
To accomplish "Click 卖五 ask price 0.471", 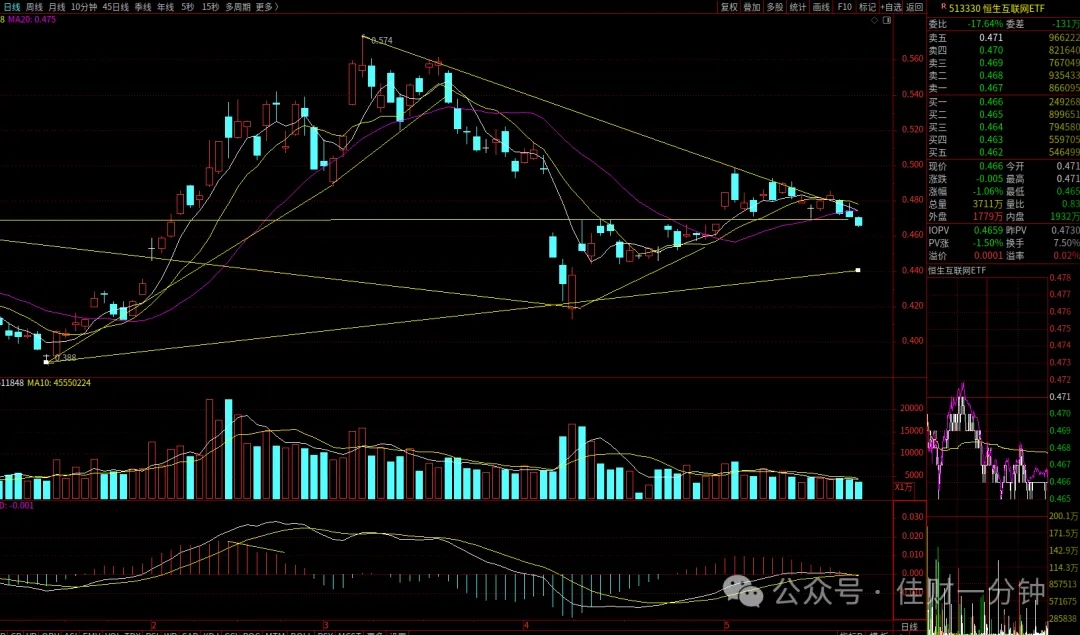I will 991,38.
